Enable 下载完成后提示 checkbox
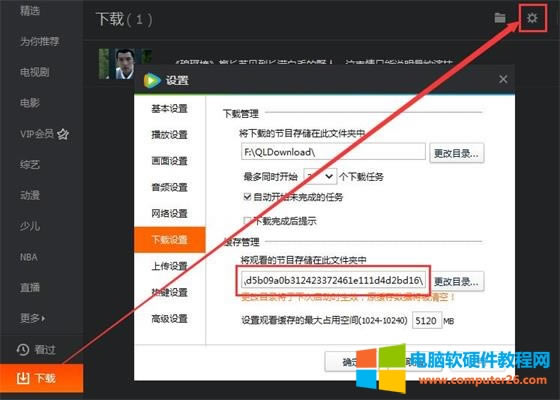 pos(247,221)
